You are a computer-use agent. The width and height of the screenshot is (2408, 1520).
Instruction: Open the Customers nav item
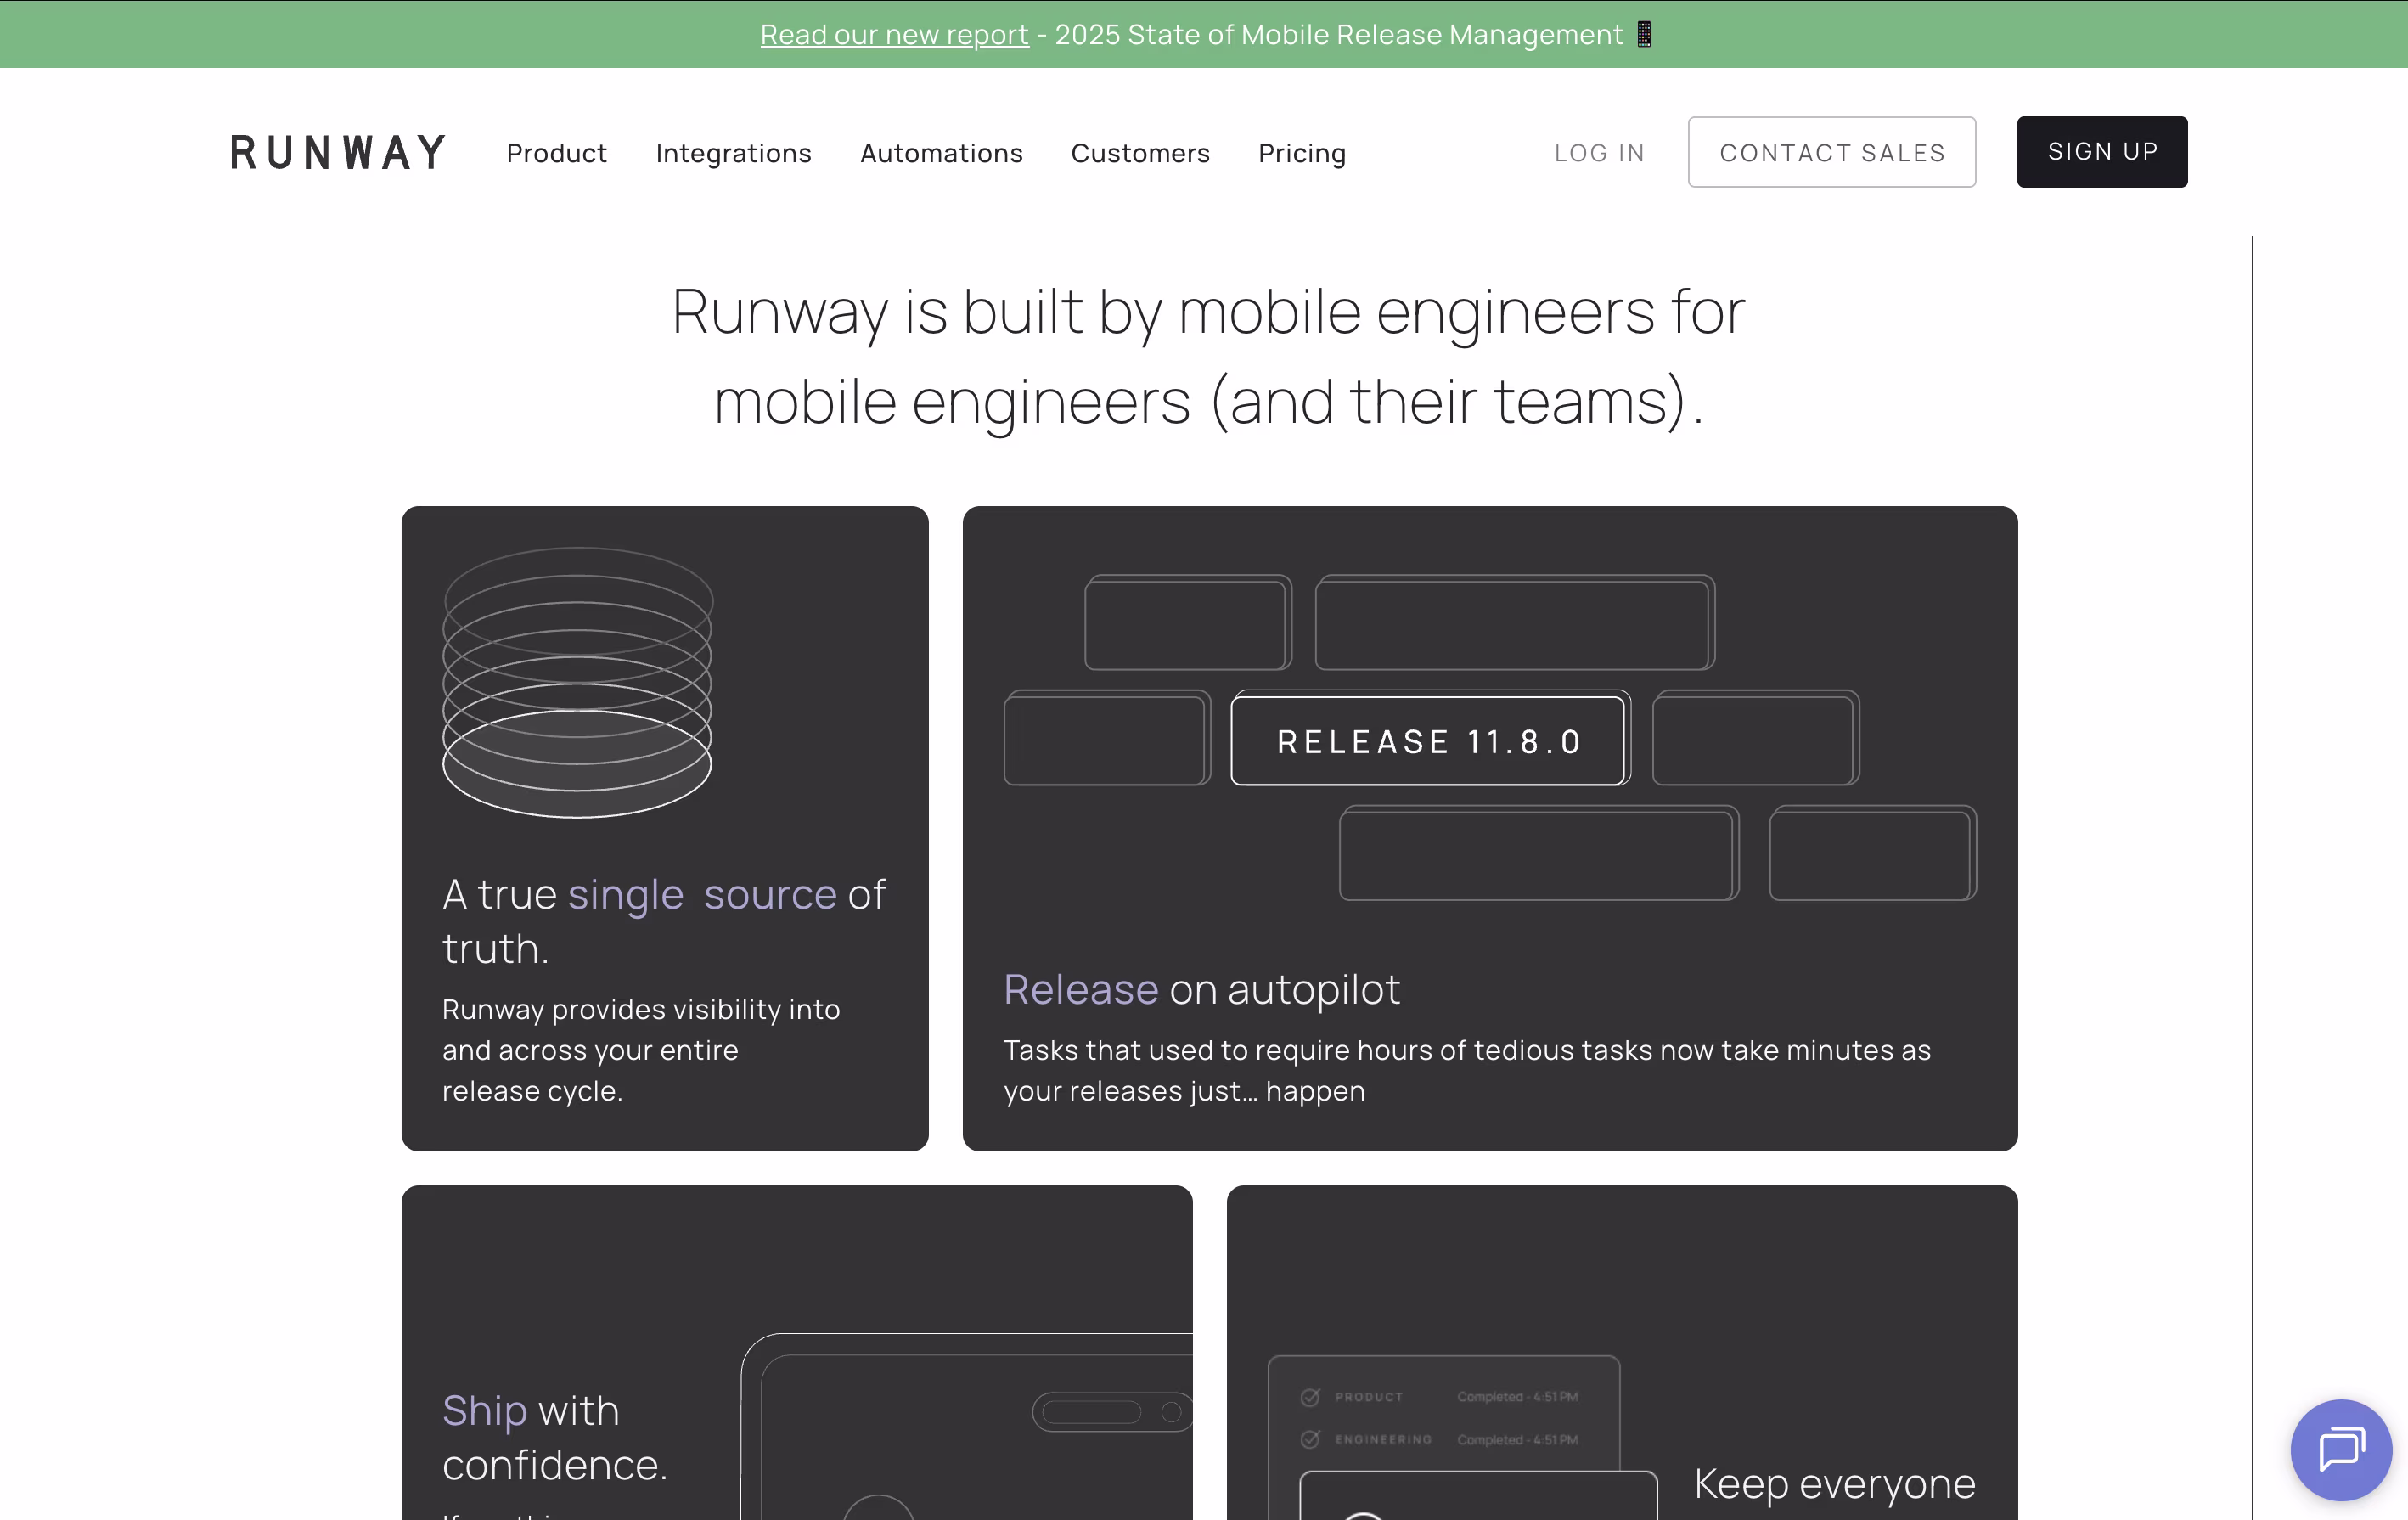[1140, 153]
